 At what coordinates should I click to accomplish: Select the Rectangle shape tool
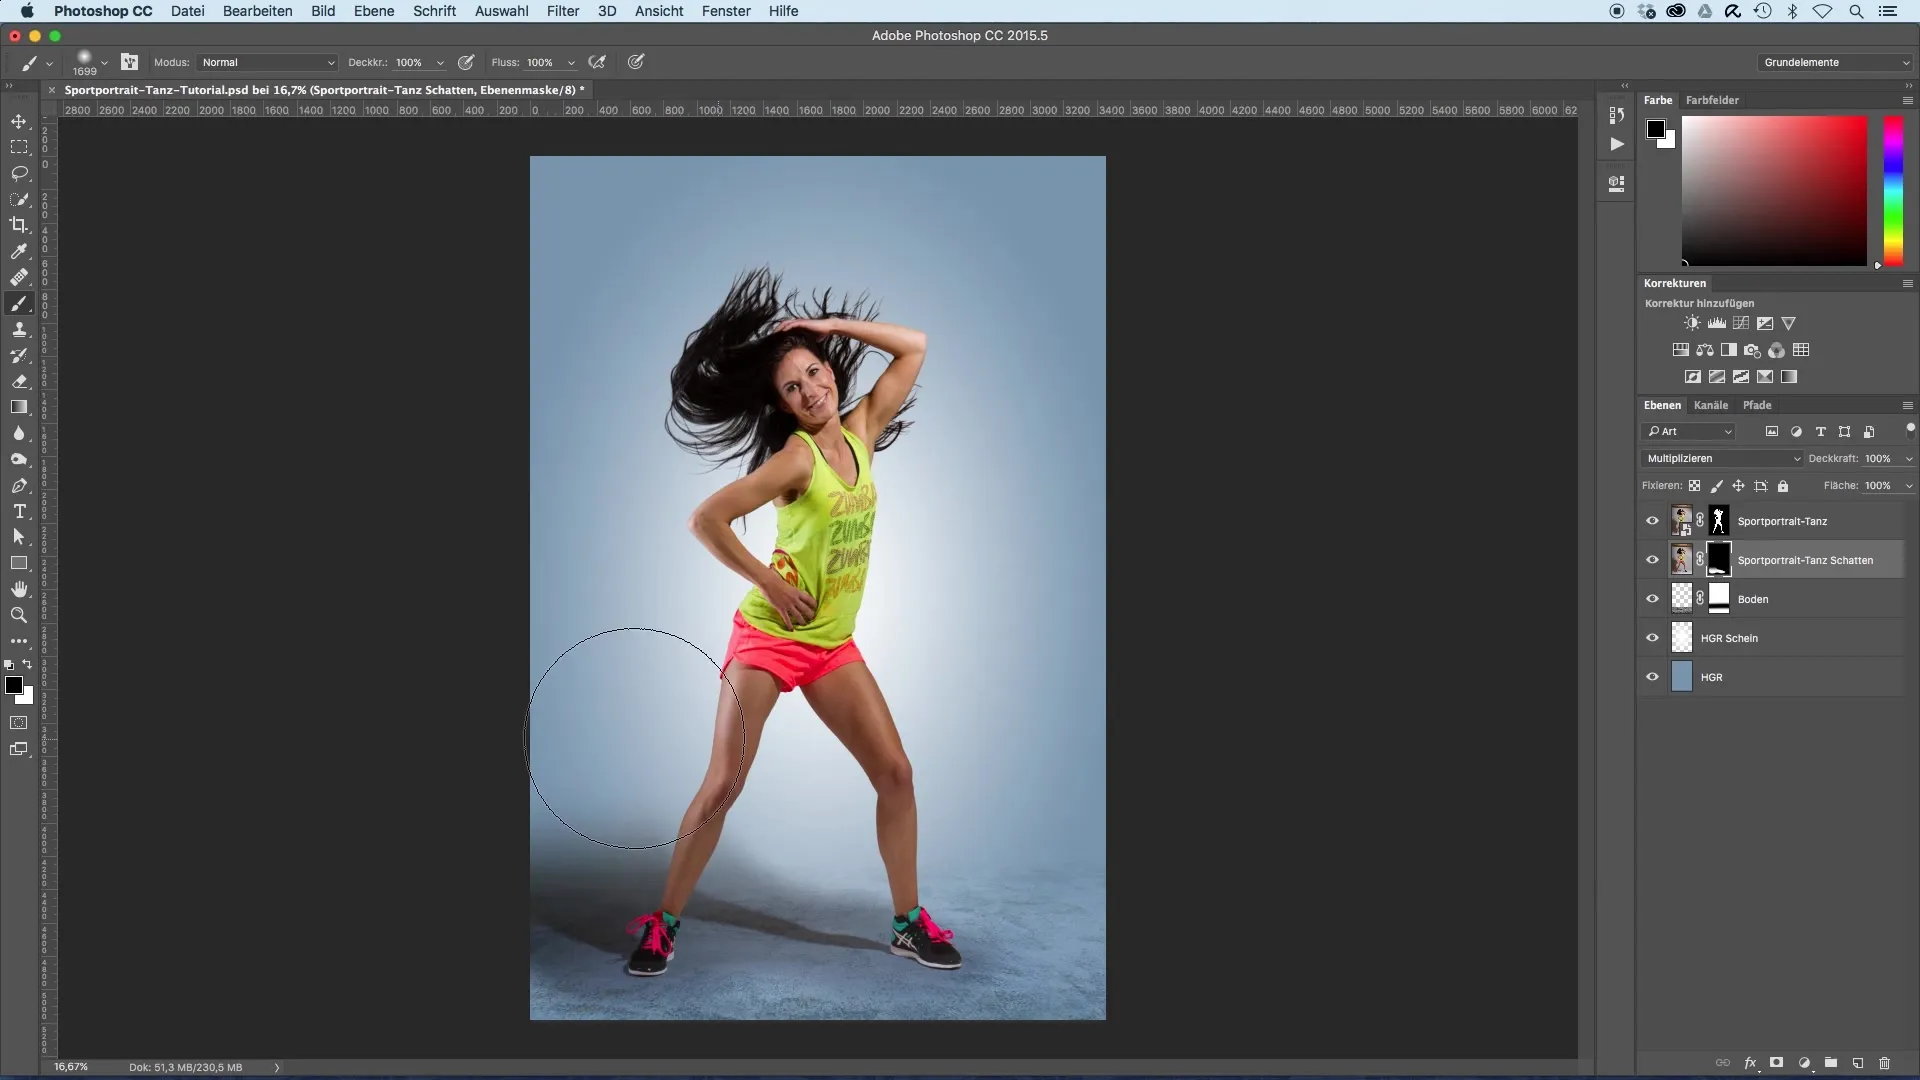(x=19, y=563)
